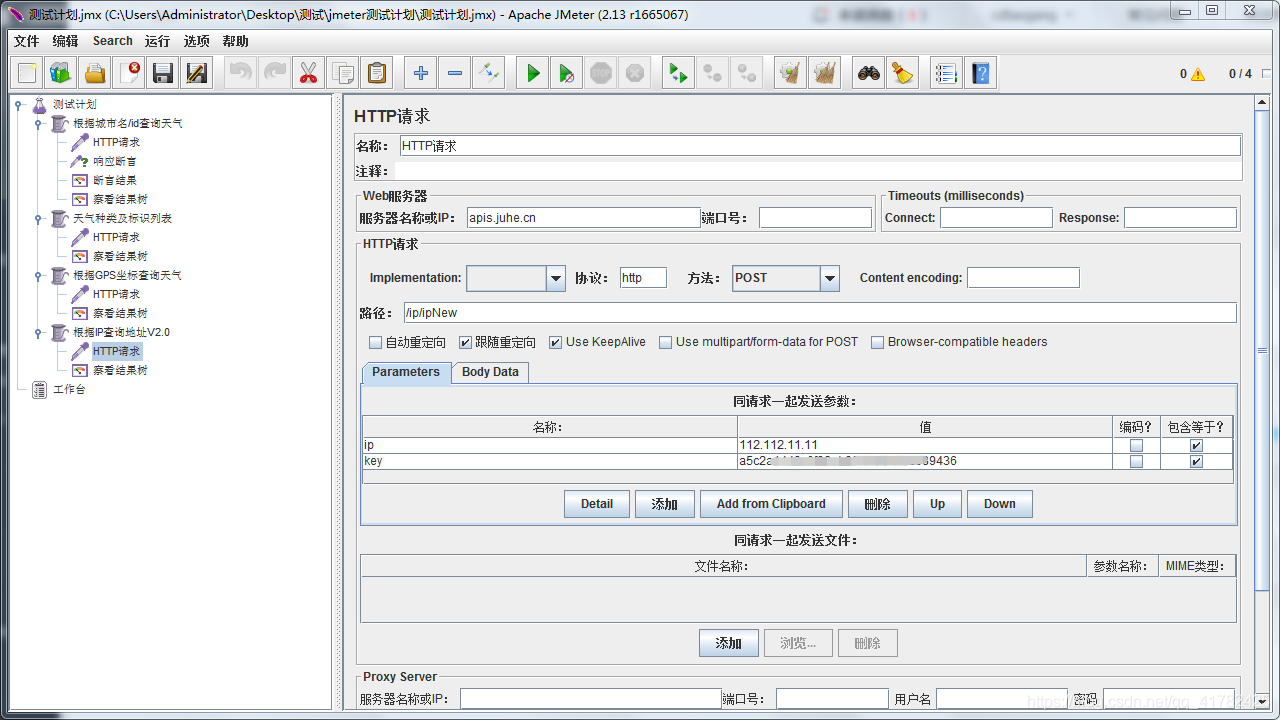Check the Browser-compatible headers checkbox
1280x720 pixels.
[878, 342]
